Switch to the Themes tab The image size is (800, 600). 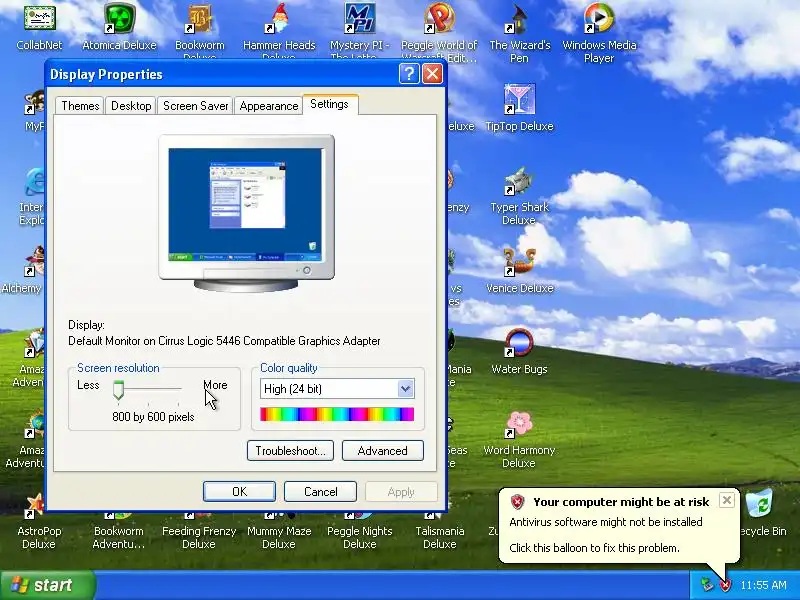point(80,106)
